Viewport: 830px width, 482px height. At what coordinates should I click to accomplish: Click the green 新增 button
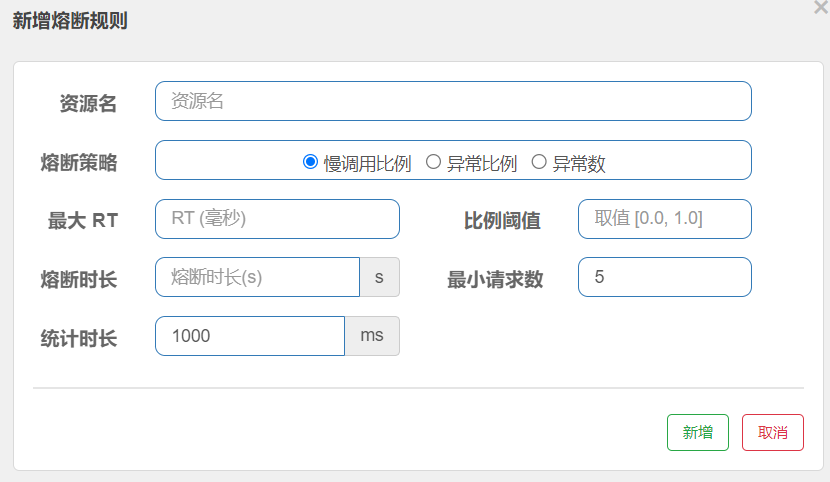point(698,432)
